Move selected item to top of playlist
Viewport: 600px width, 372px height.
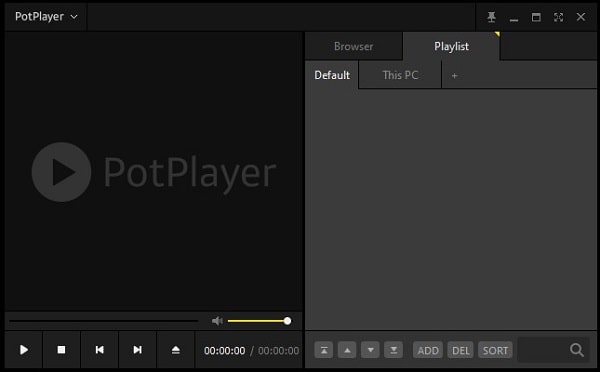[324, 350]
